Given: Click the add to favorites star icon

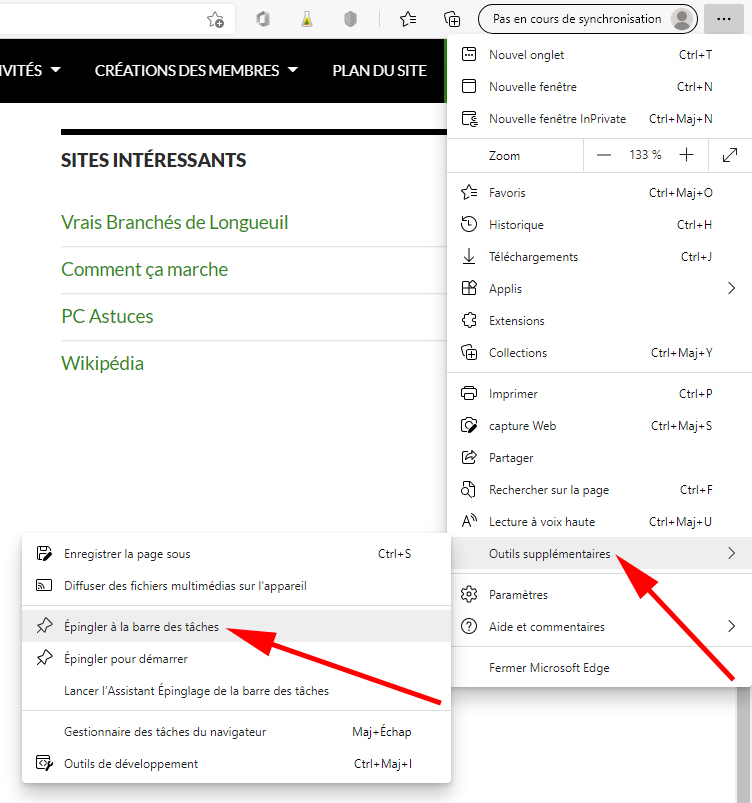Looking at the screenshot, I should tap(215, 19).
